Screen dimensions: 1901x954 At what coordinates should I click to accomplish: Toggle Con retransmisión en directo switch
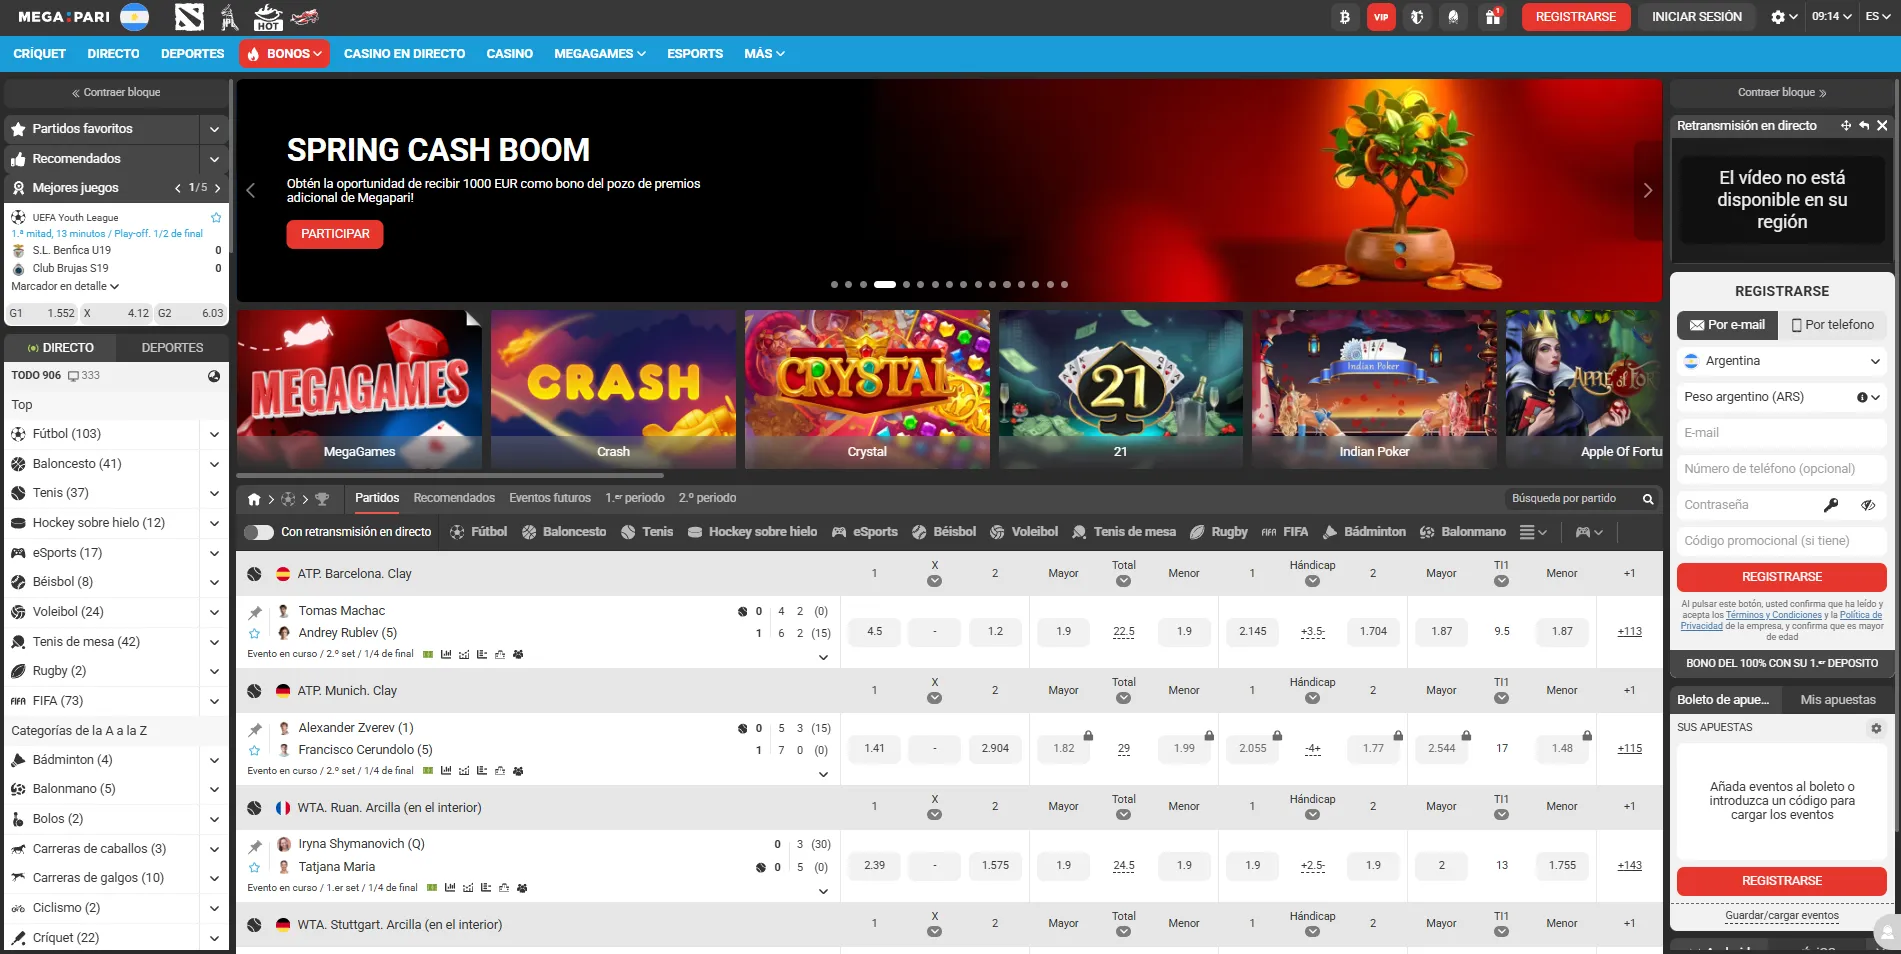point(259,532)
